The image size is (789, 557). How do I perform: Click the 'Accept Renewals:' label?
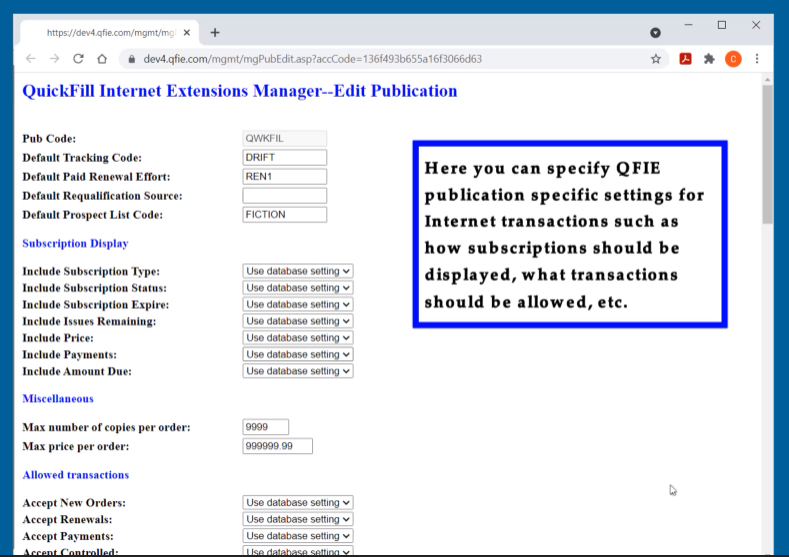click(x=67, y=520)
